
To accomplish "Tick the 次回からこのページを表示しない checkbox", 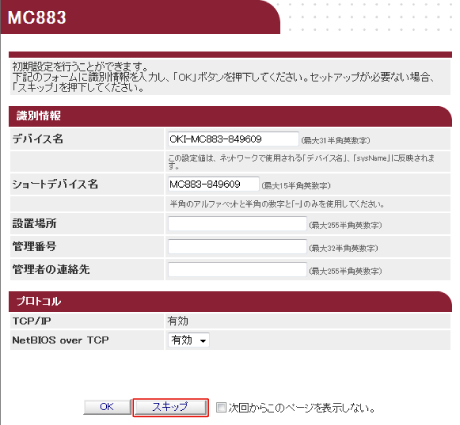I will pyautogui.click(x=221, y=407).
